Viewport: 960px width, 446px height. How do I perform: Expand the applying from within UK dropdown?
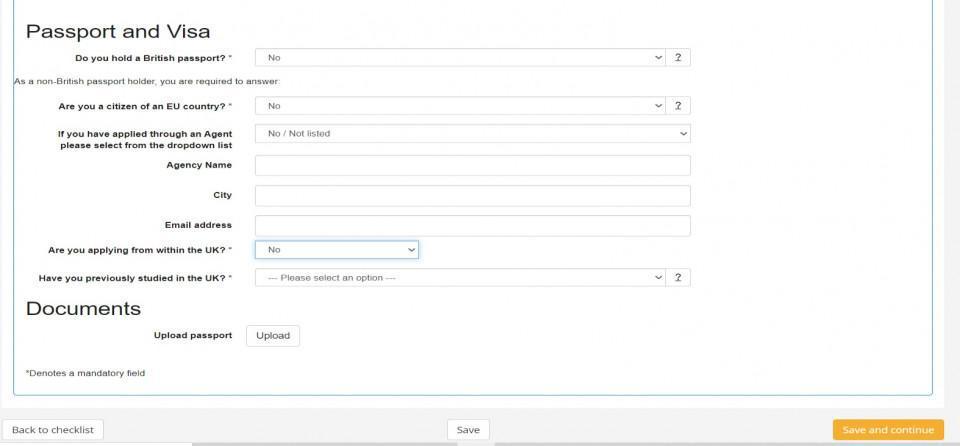(x=336, y=250)
